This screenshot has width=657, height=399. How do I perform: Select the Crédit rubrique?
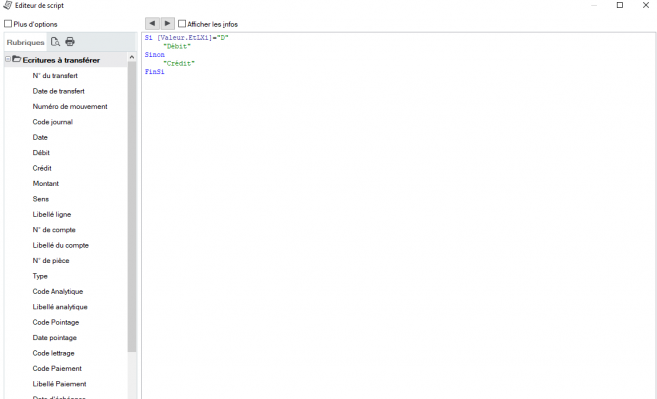click(x=42, y=168)
